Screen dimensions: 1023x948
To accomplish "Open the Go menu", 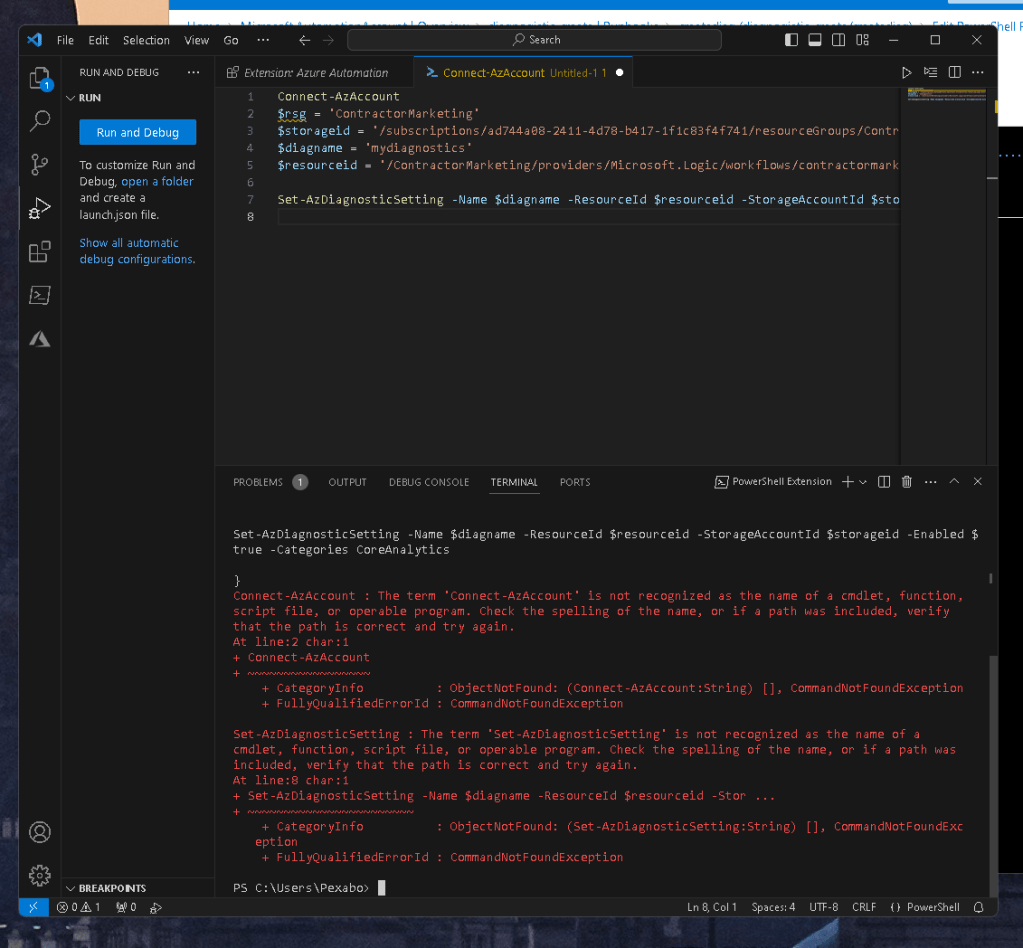I will click(231, 40).
